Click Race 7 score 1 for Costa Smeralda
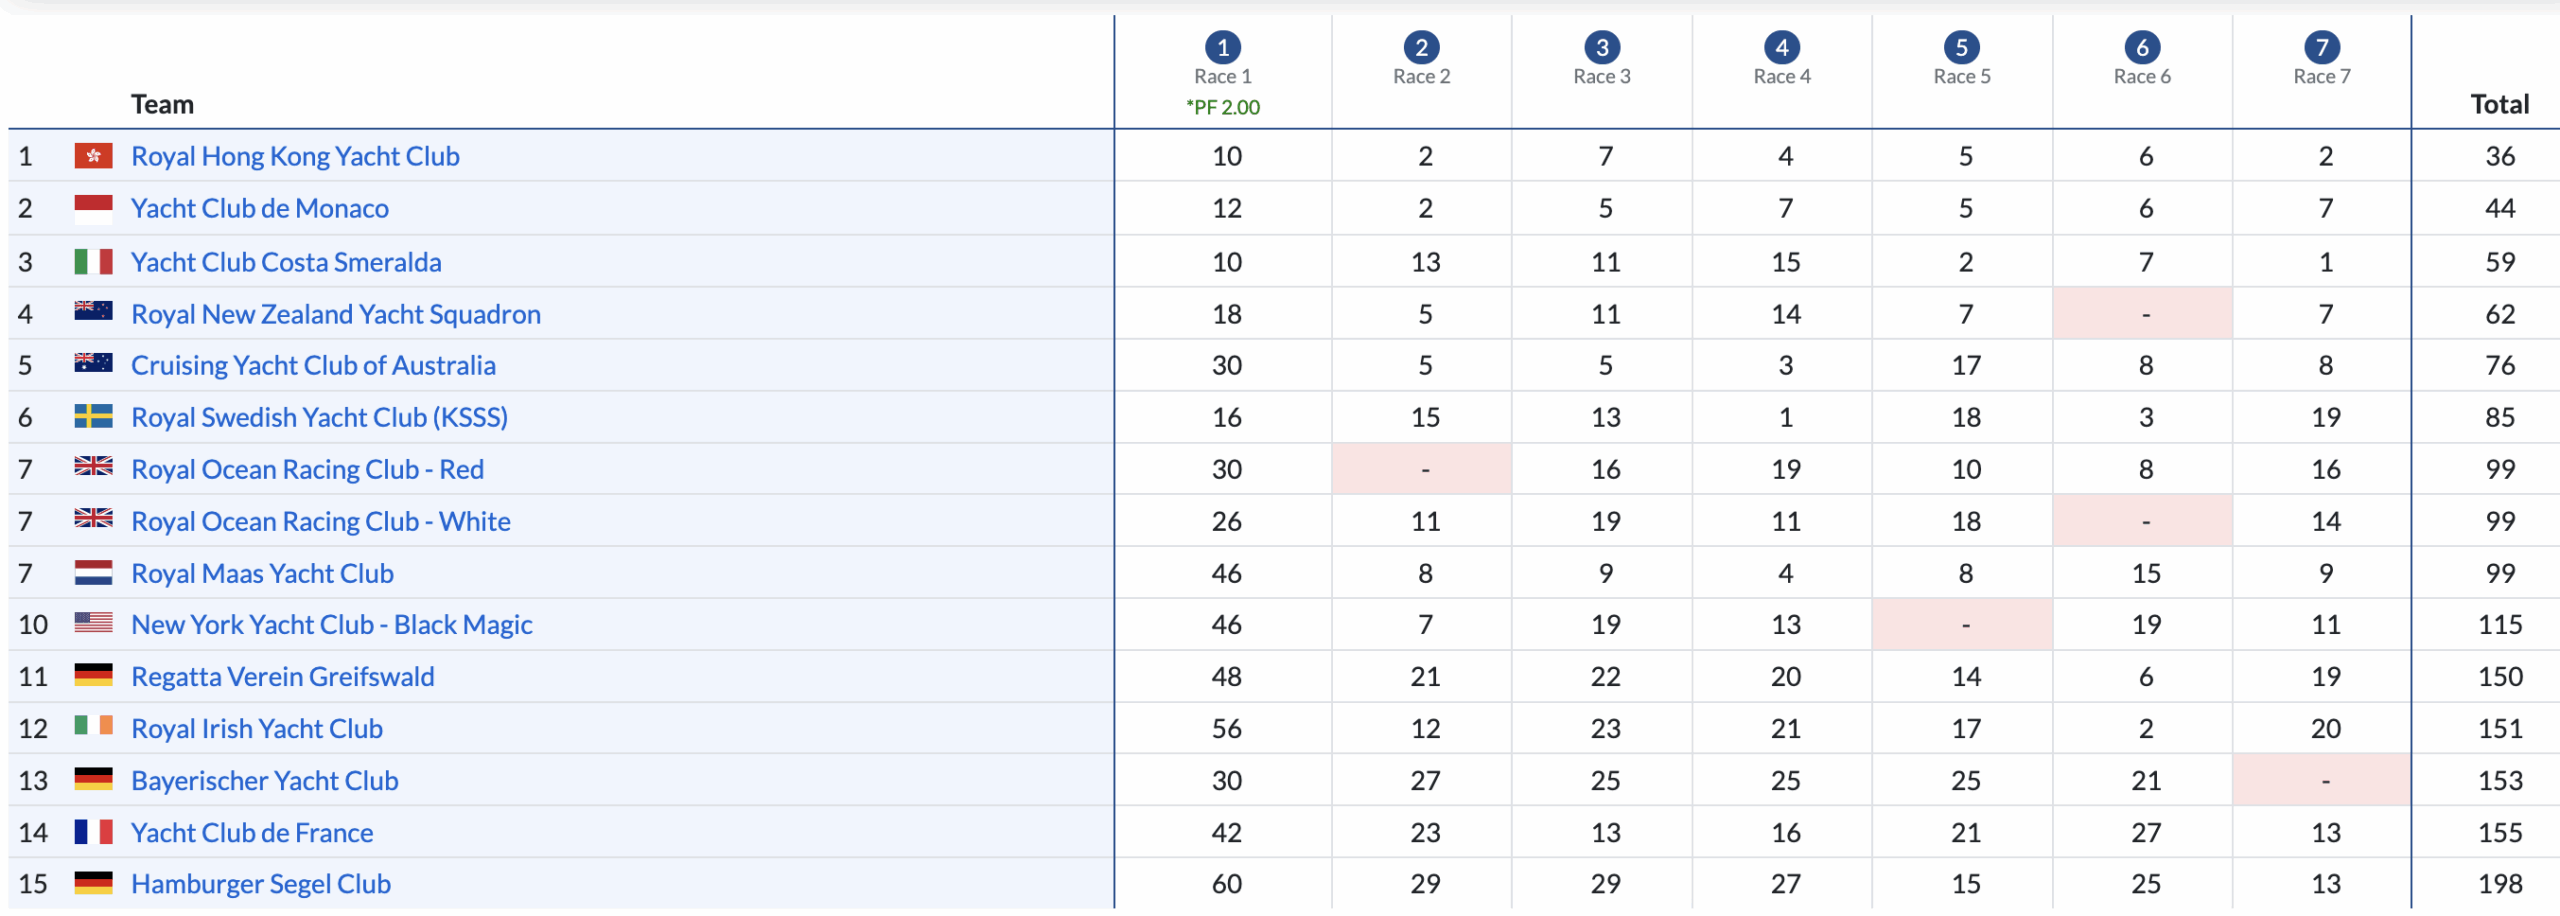The width and height of the screenshot is (2560, 916). pos(2326,263)
